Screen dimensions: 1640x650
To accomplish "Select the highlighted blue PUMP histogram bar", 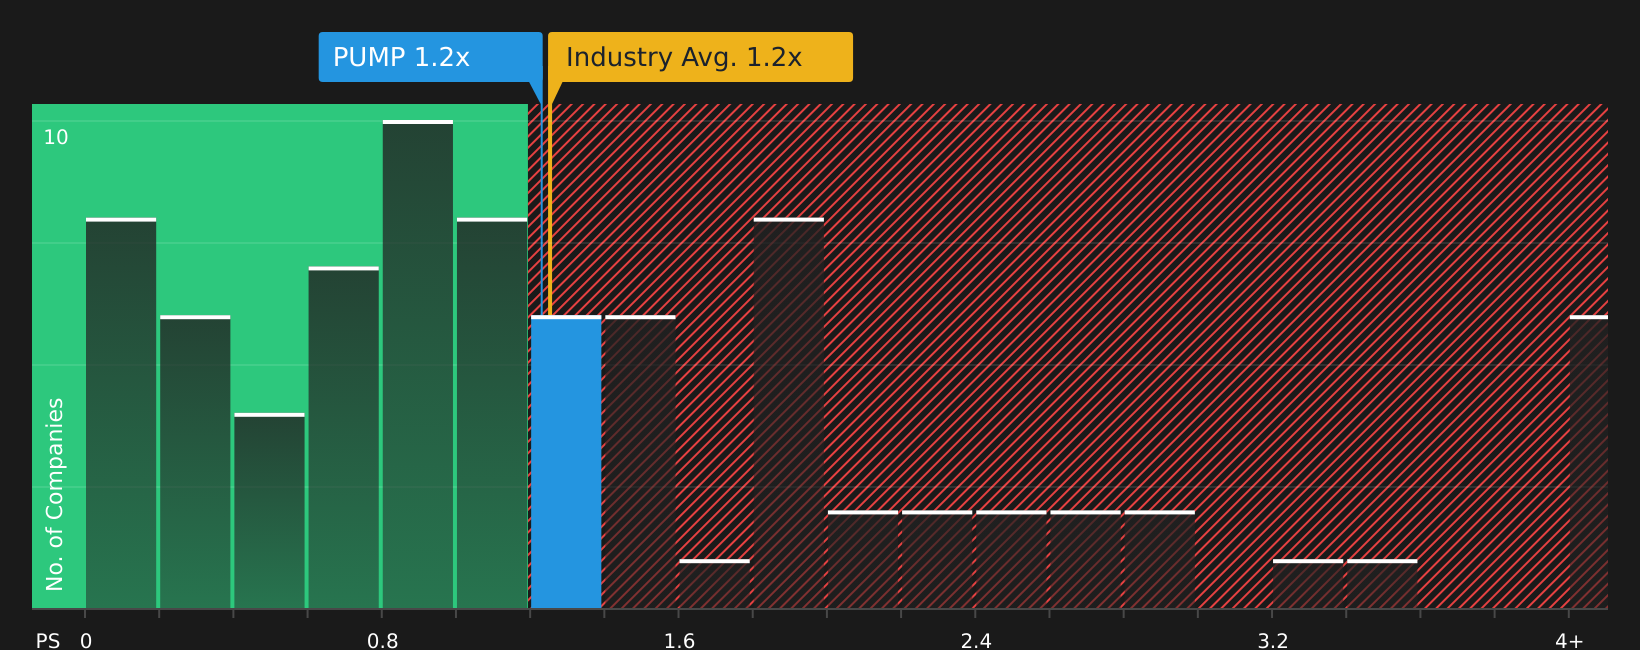I will (x=566, y=462).
